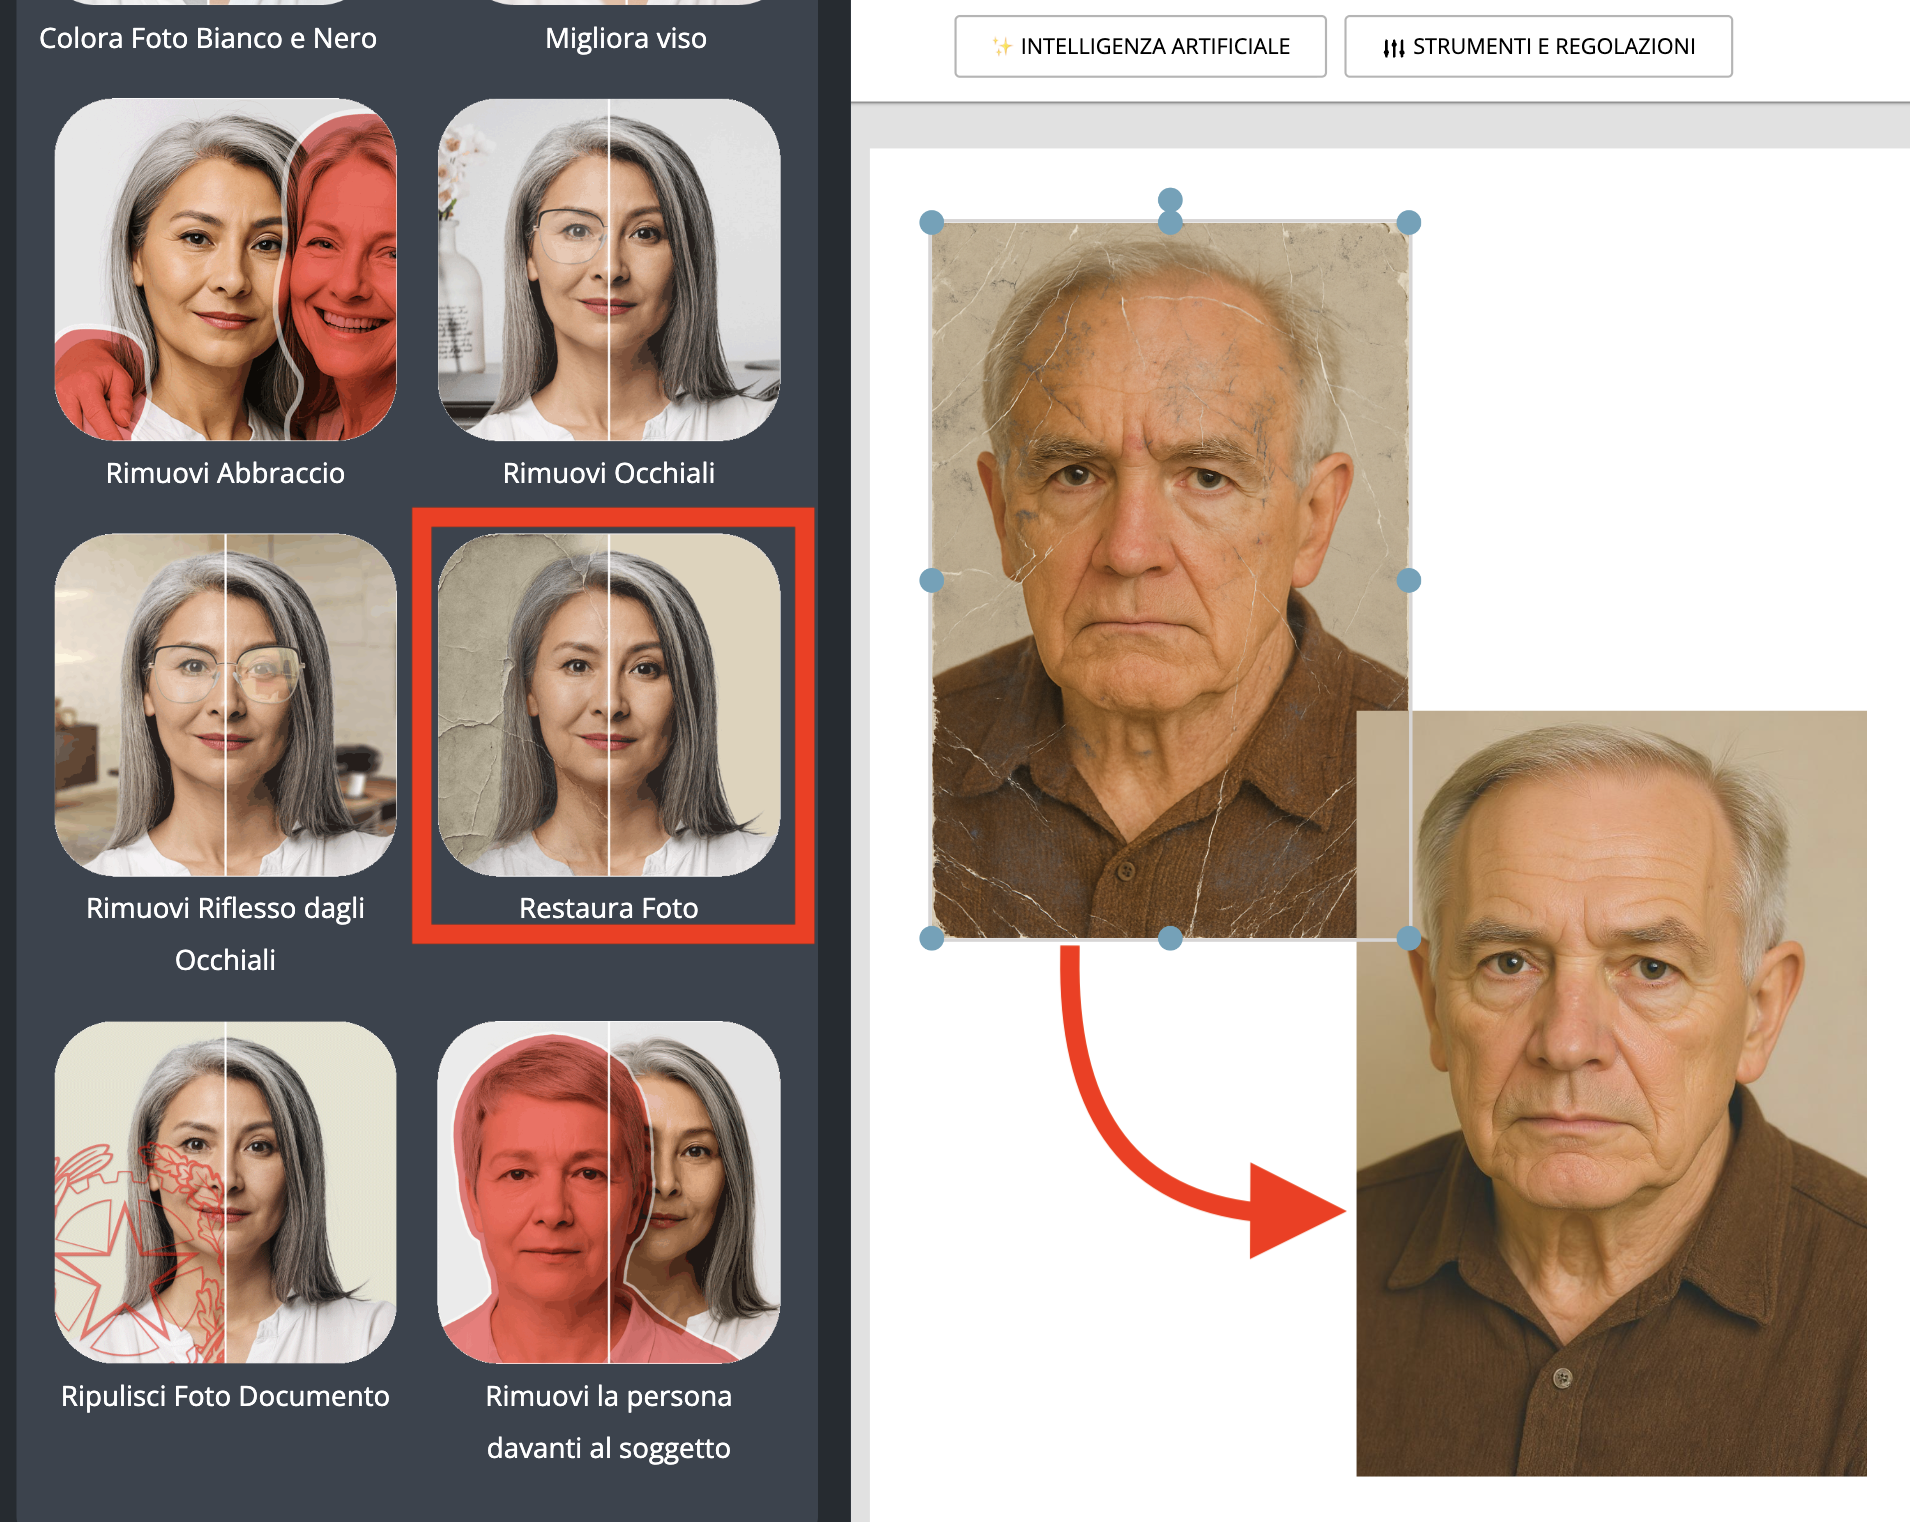The image size is (1910, 1522).
Task: Open the Rimuovi Abbraccio tool thumbnail
Action: click(x=225, y=269)
